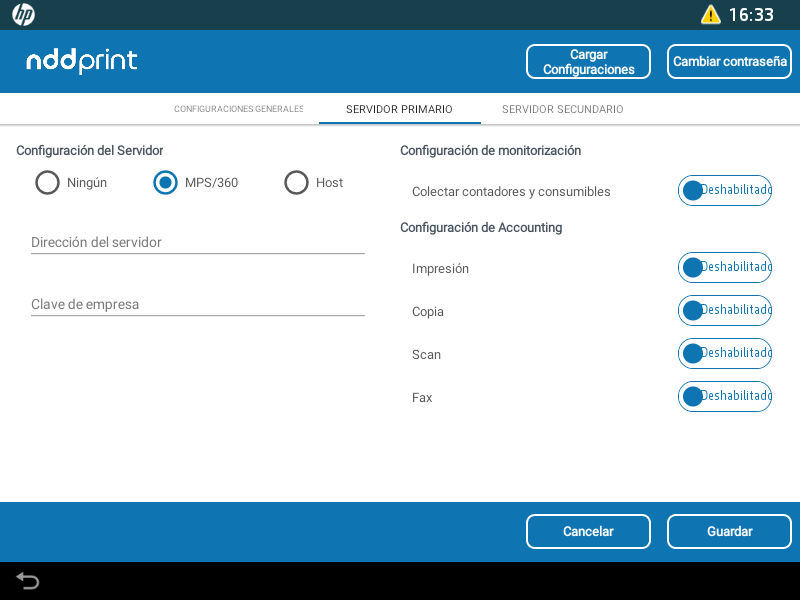This screenshot has height=600, width=800.
Task: Enable Colectar contadores y consumibles toggle
Action: pos(724,190)
